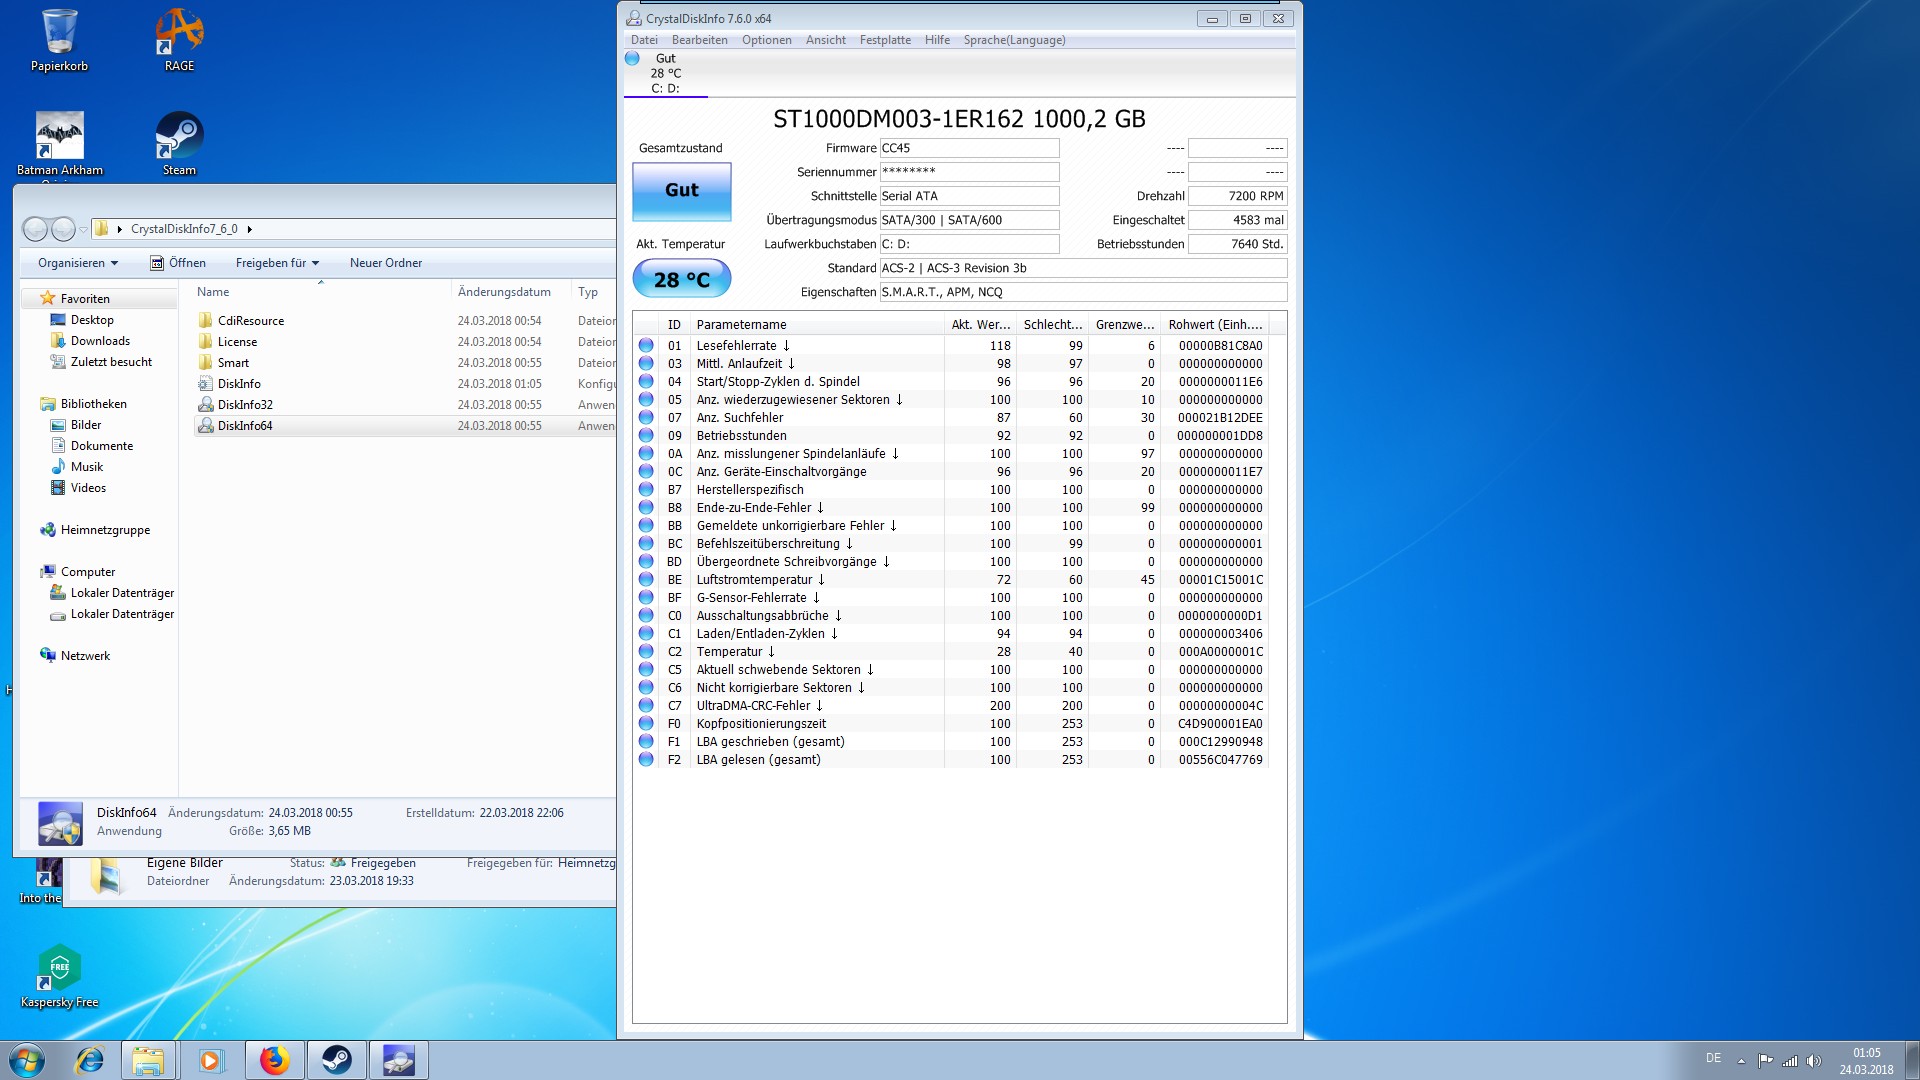This screenshot has width=1920, height=1080.
Task: Select the DiskInfo32 application icon
Action: click(x=206, y=405)
